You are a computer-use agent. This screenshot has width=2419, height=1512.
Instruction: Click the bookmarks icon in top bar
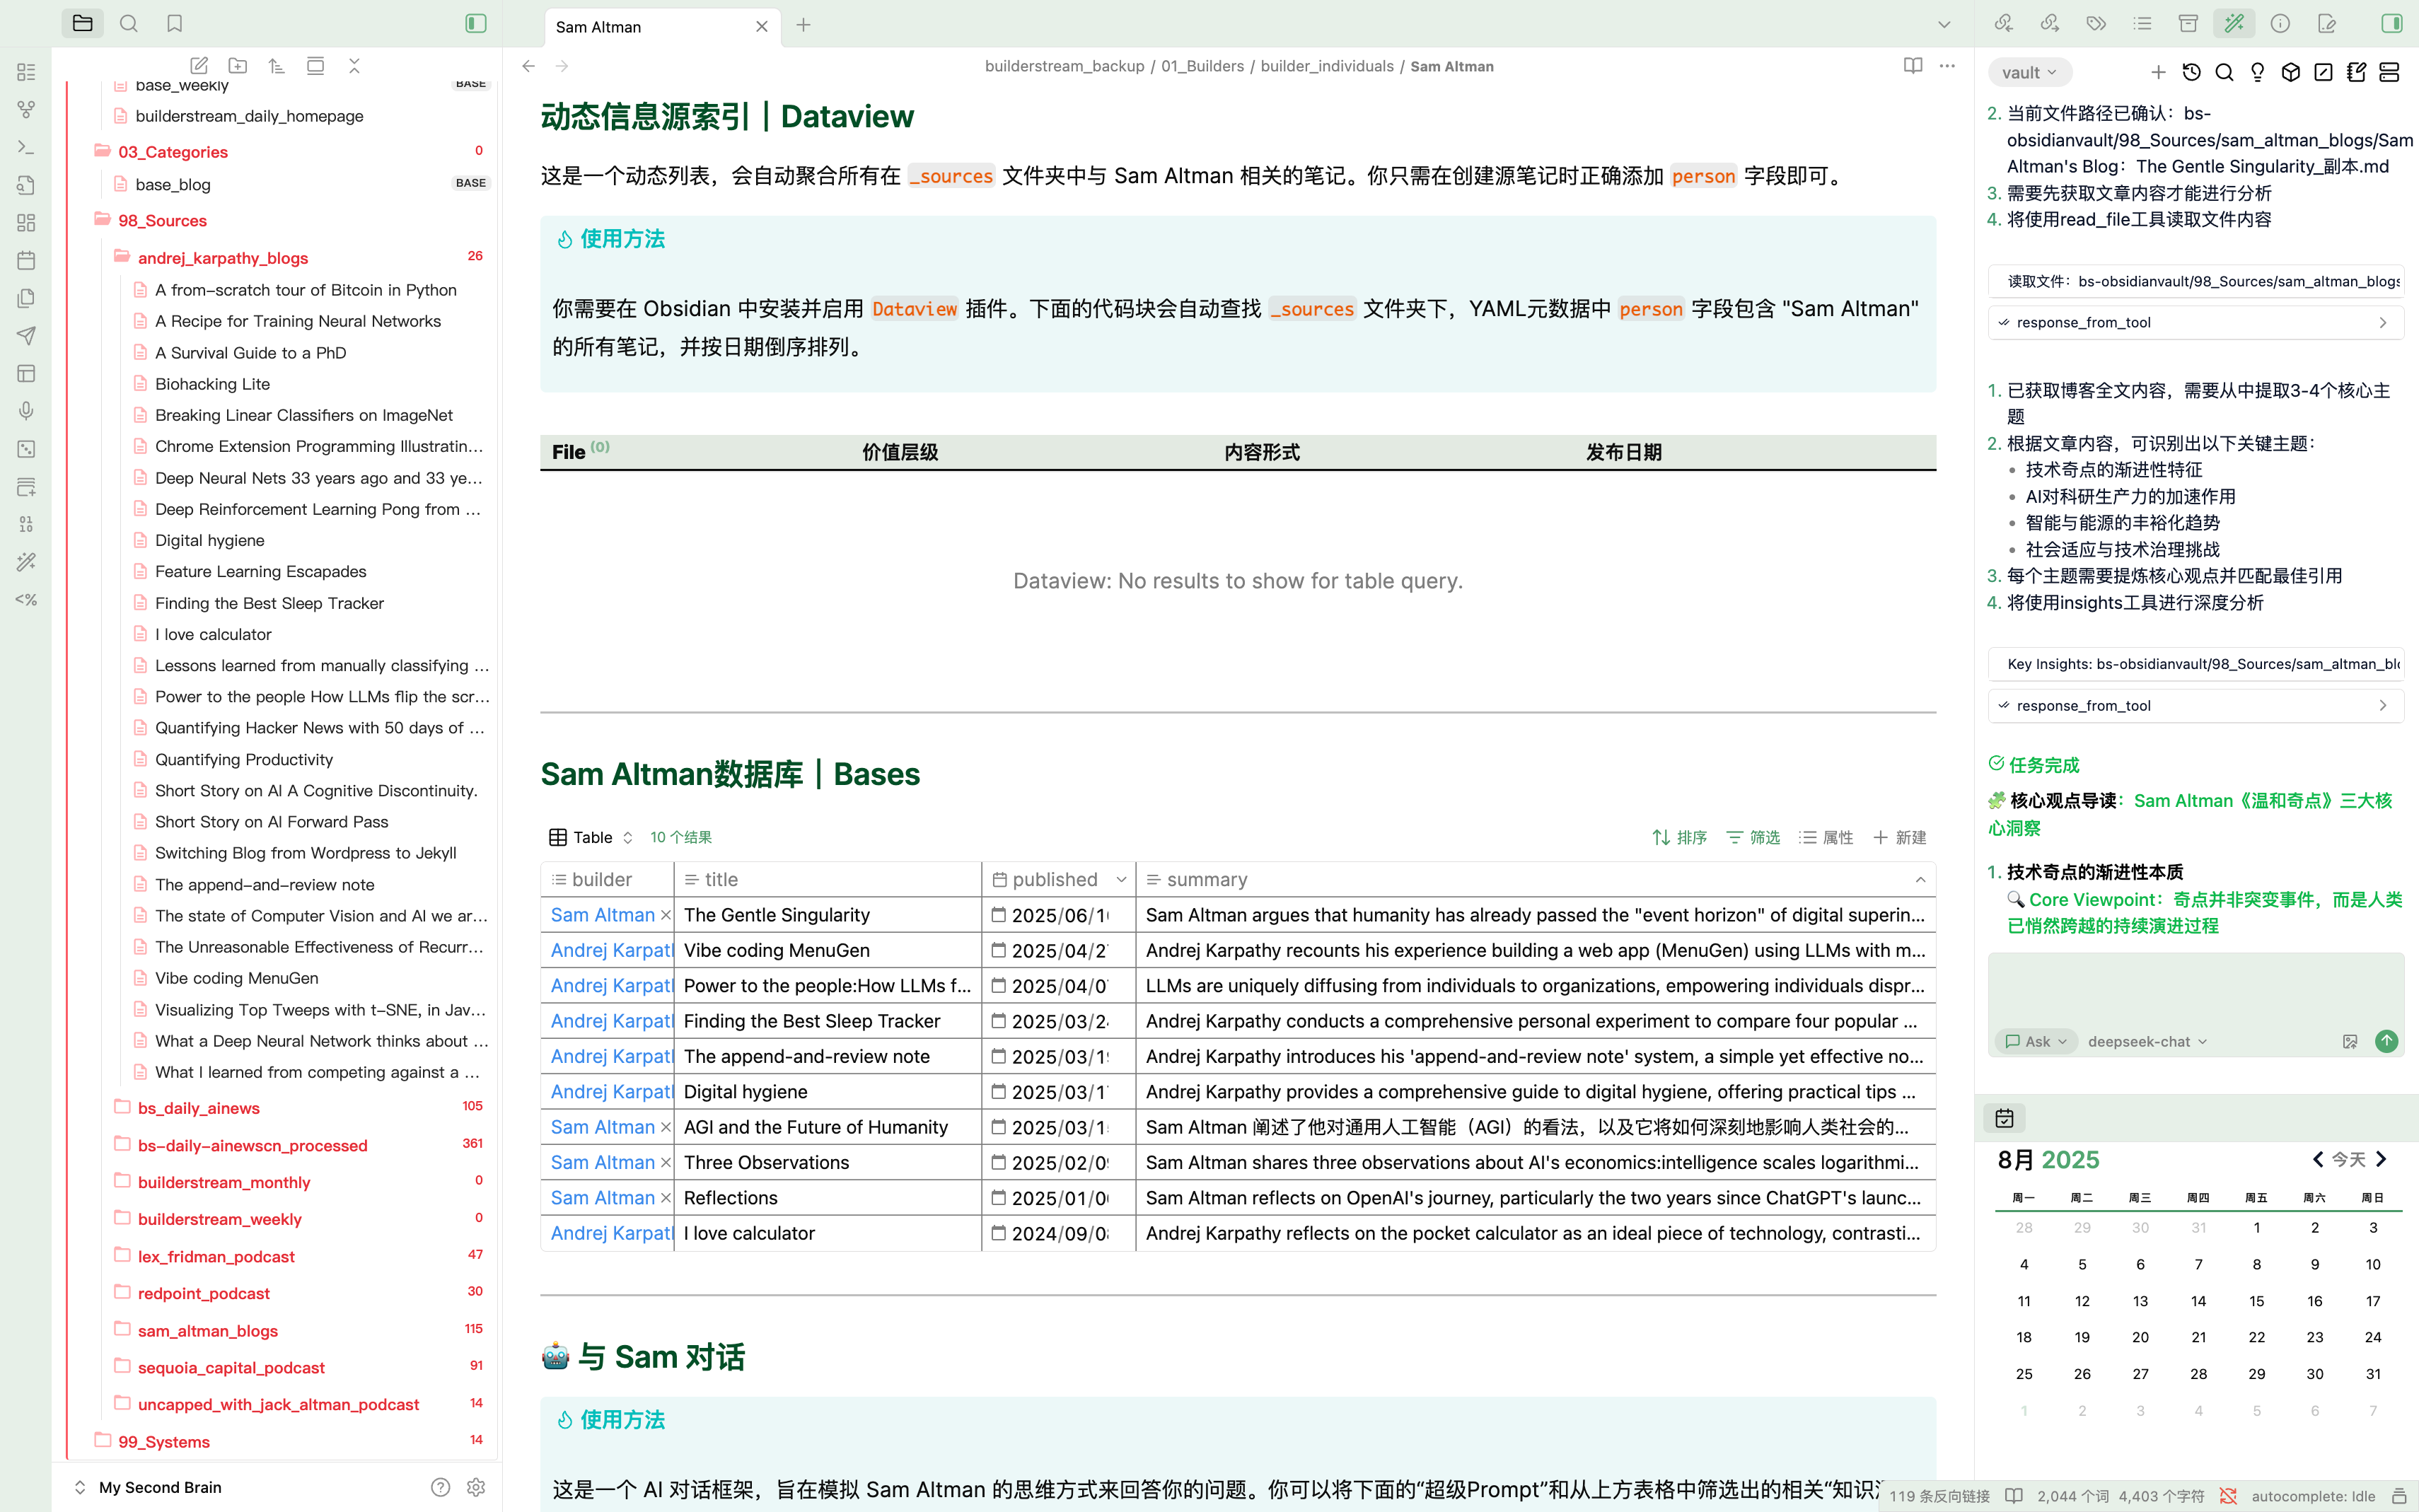click(x=175, y=23)
